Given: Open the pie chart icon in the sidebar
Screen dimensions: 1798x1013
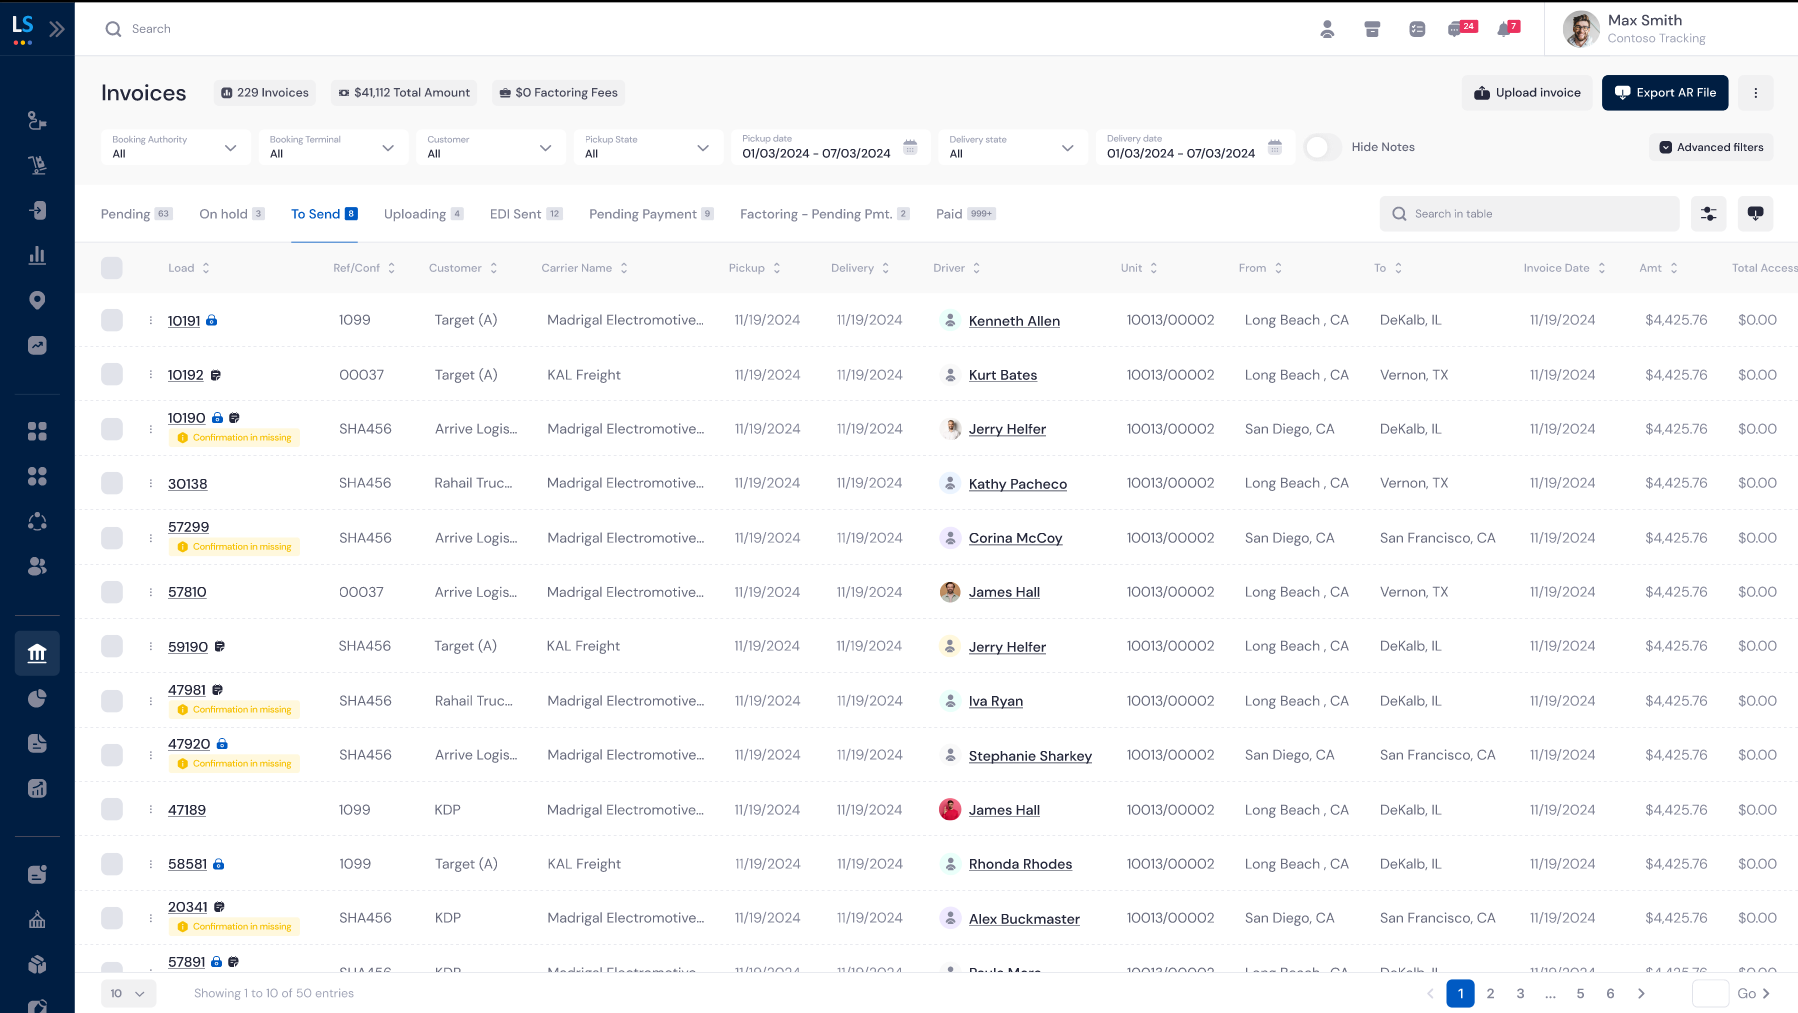Looking at the screenshot, I should pyautogui.click(x=37, y=698).
